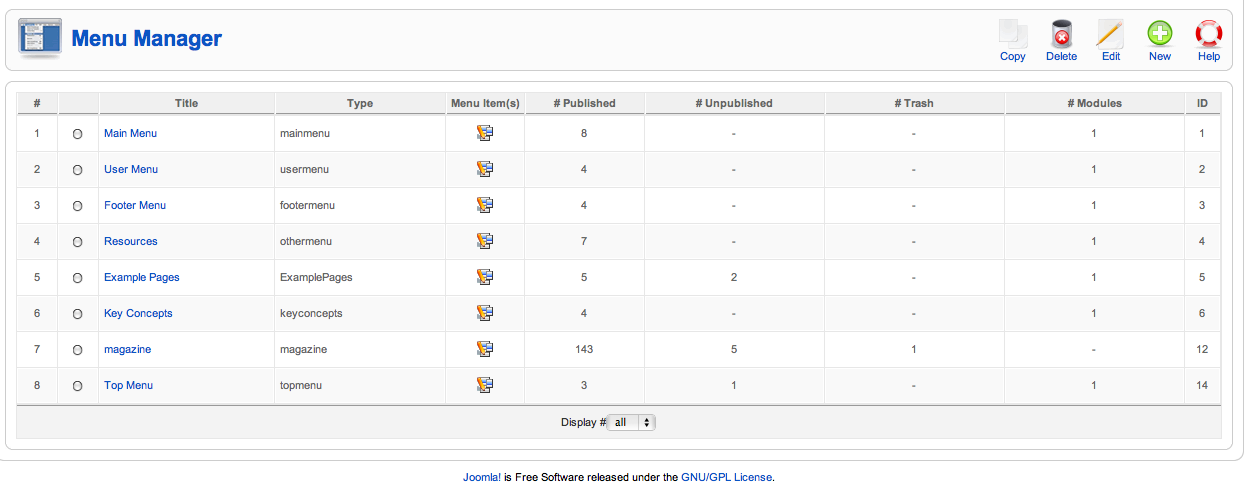The image size is (1251, 493).
Task: Open the magazine menu link
Action: (x=127, y=349)
